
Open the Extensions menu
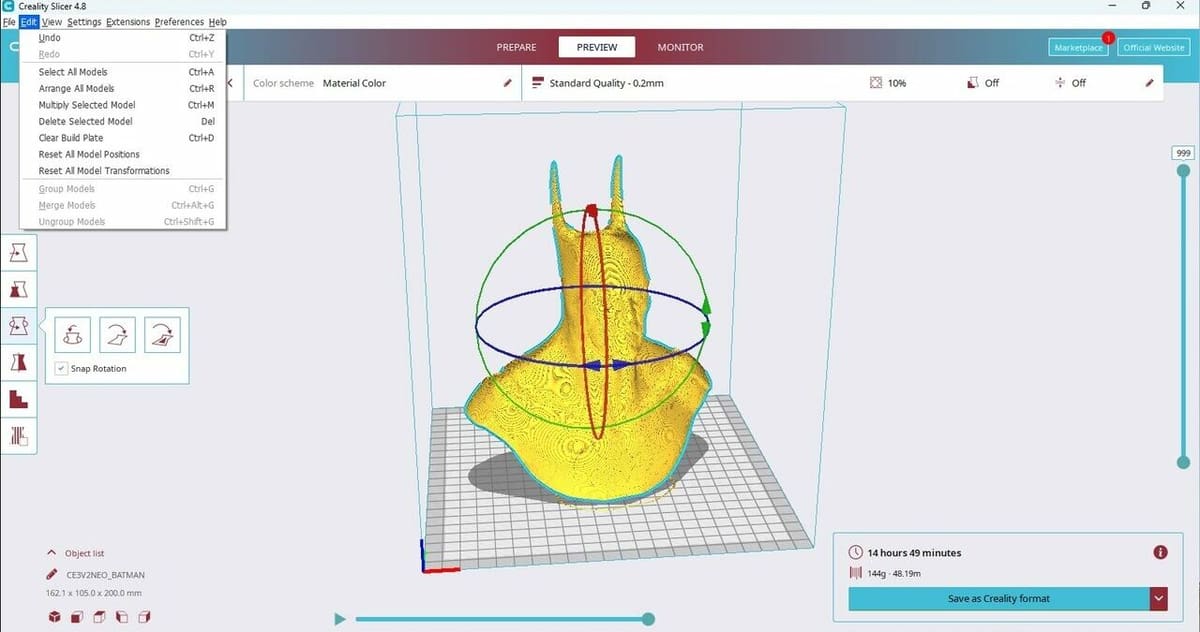[x=128, y=22]
